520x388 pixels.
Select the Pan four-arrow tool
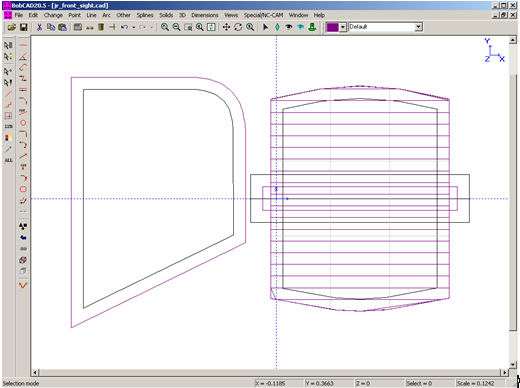[x=226, y=27]
